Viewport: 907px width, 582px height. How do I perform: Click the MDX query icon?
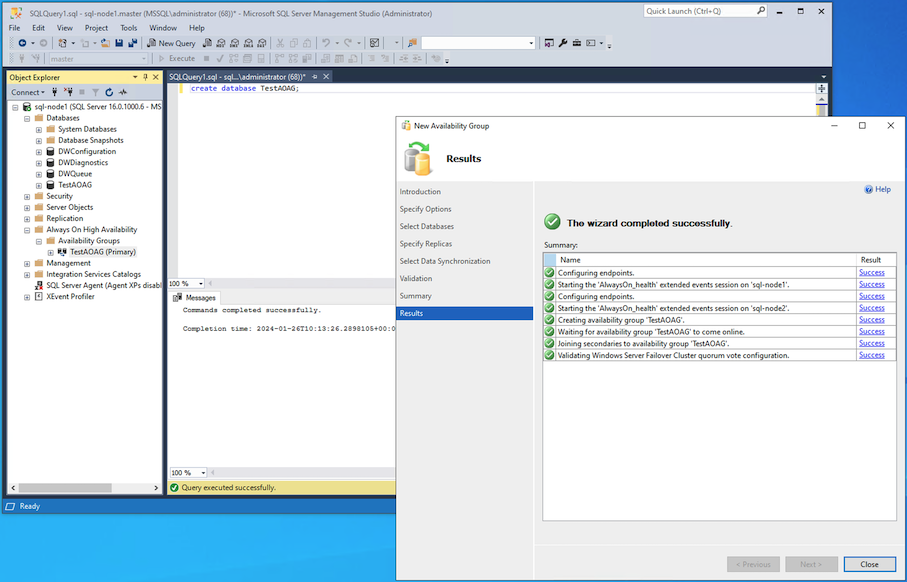[221, 43]
